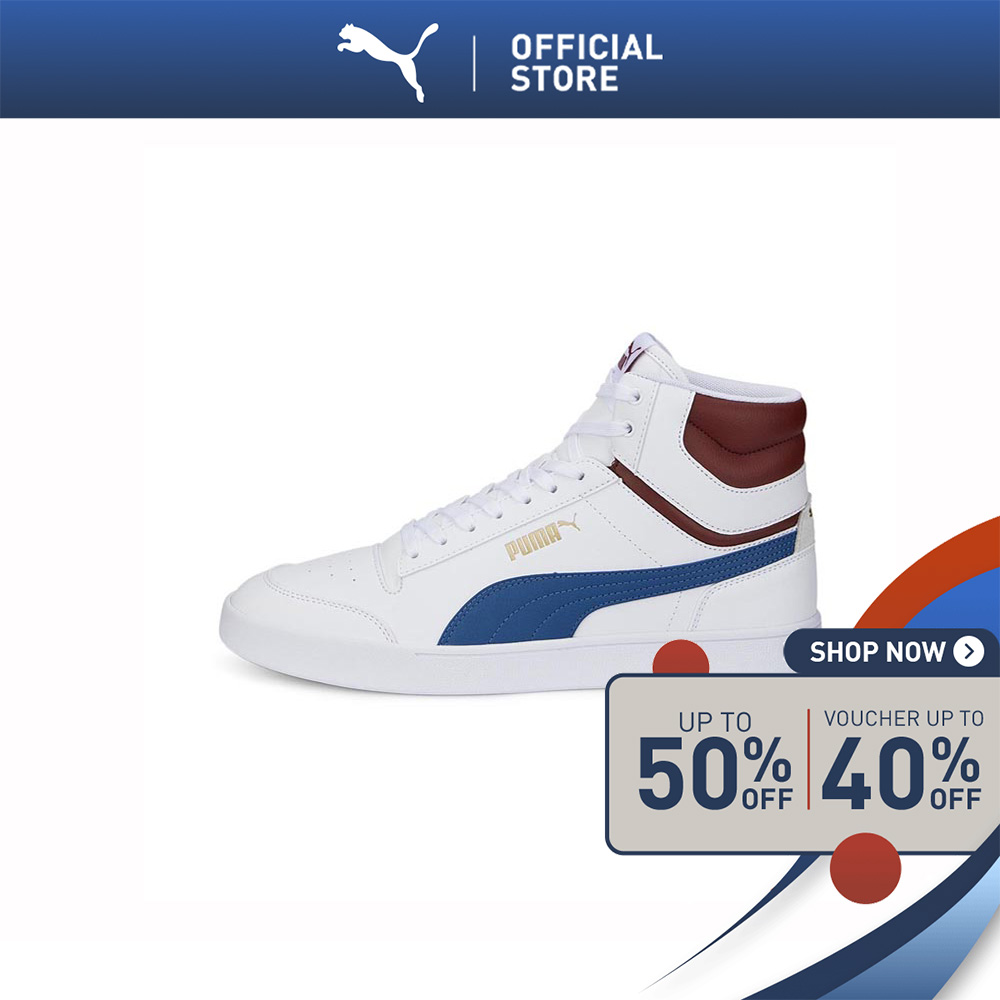This screenshot has height=1000, width=1000.
Task: Click the red divider line in the voucher box
Action: tap(808, 759)
